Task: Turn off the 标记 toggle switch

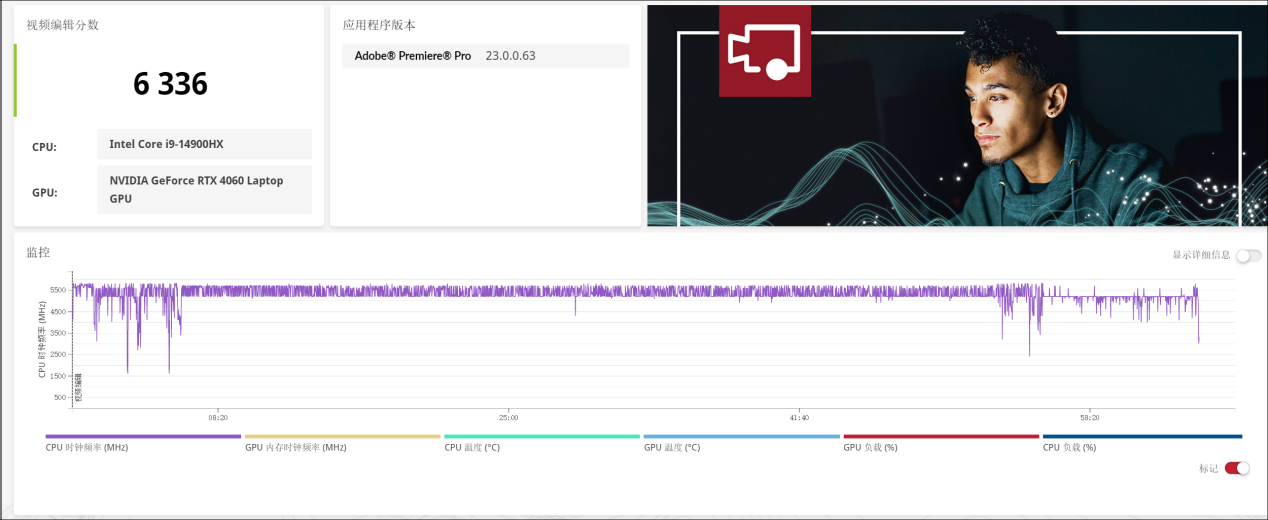Action: coord(1237,468)
